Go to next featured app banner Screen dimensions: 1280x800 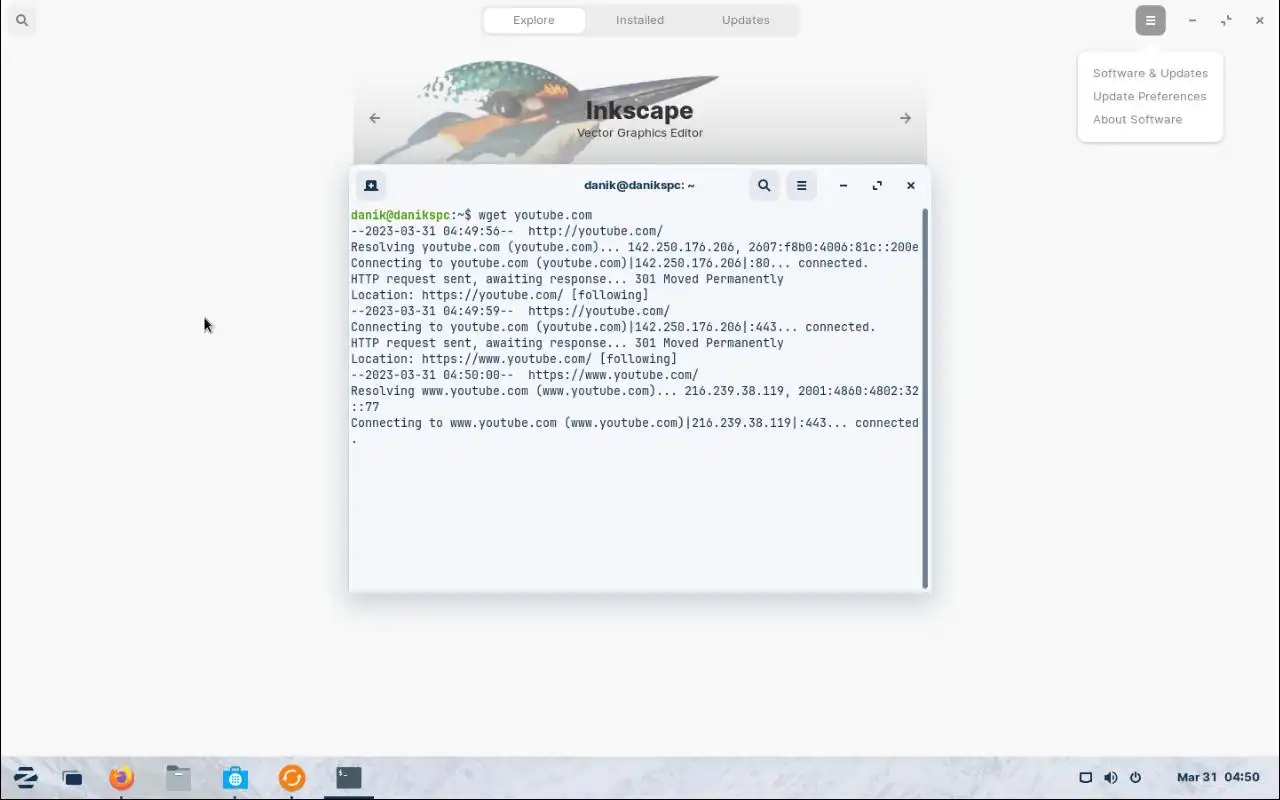pyautogui.click(x=905, y=118)
